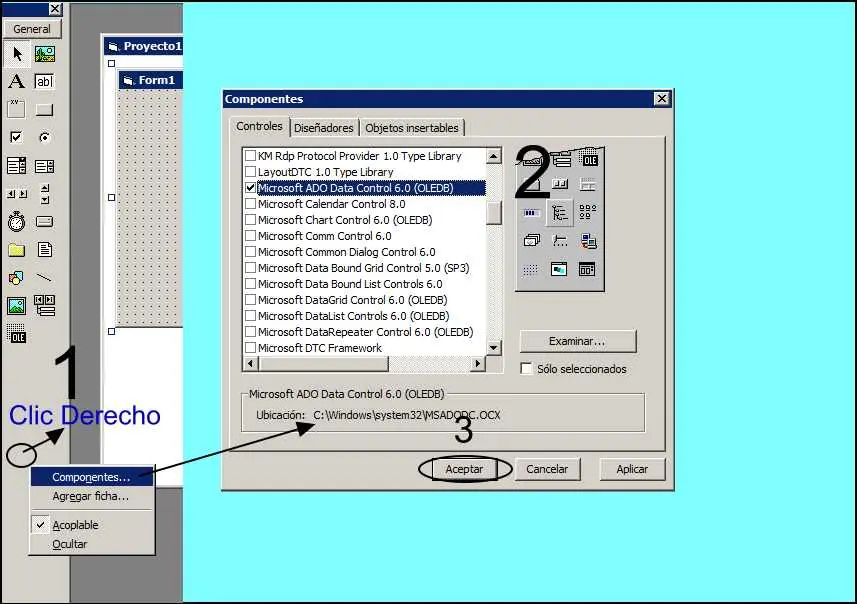857x604 pixels.
Task: Enable Microsoft Calendar Control 8.0
Action: (x=250, y=204)
